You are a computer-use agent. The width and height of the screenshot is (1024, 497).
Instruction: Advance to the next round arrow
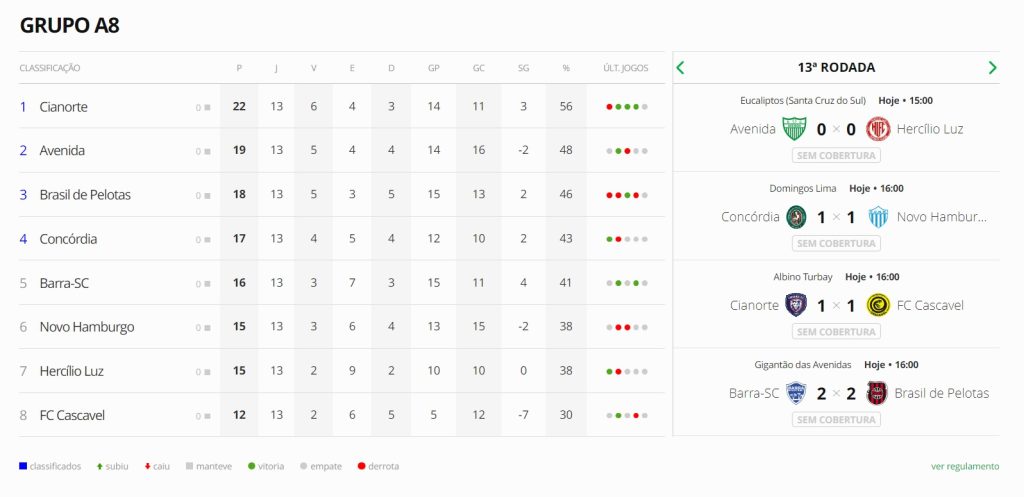[x=992, y=68]
